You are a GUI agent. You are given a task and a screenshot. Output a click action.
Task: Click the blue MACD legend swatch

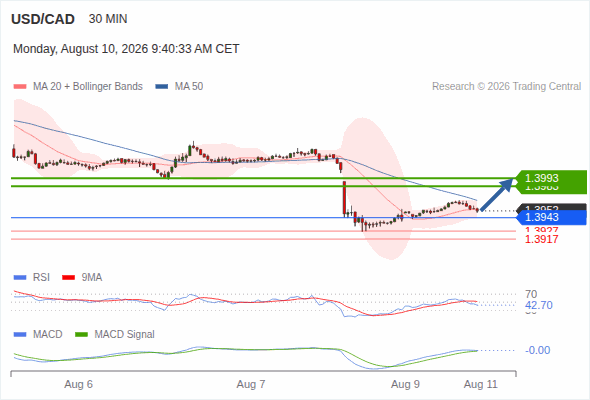coord(20,335)
